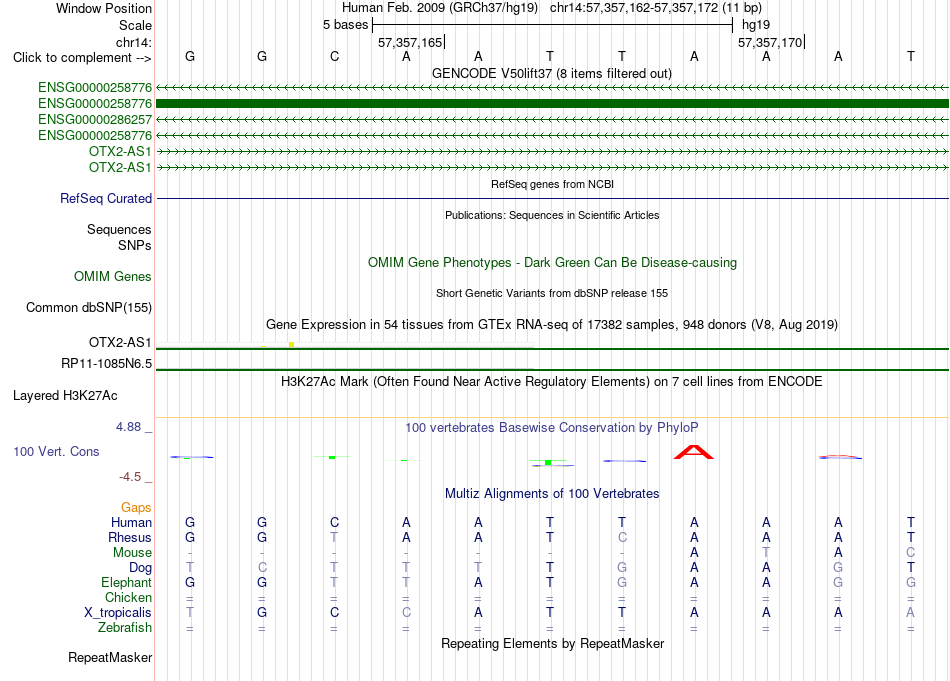
Task: Select the Zebrafish alignment row label
Action: (x=125, y=627)
